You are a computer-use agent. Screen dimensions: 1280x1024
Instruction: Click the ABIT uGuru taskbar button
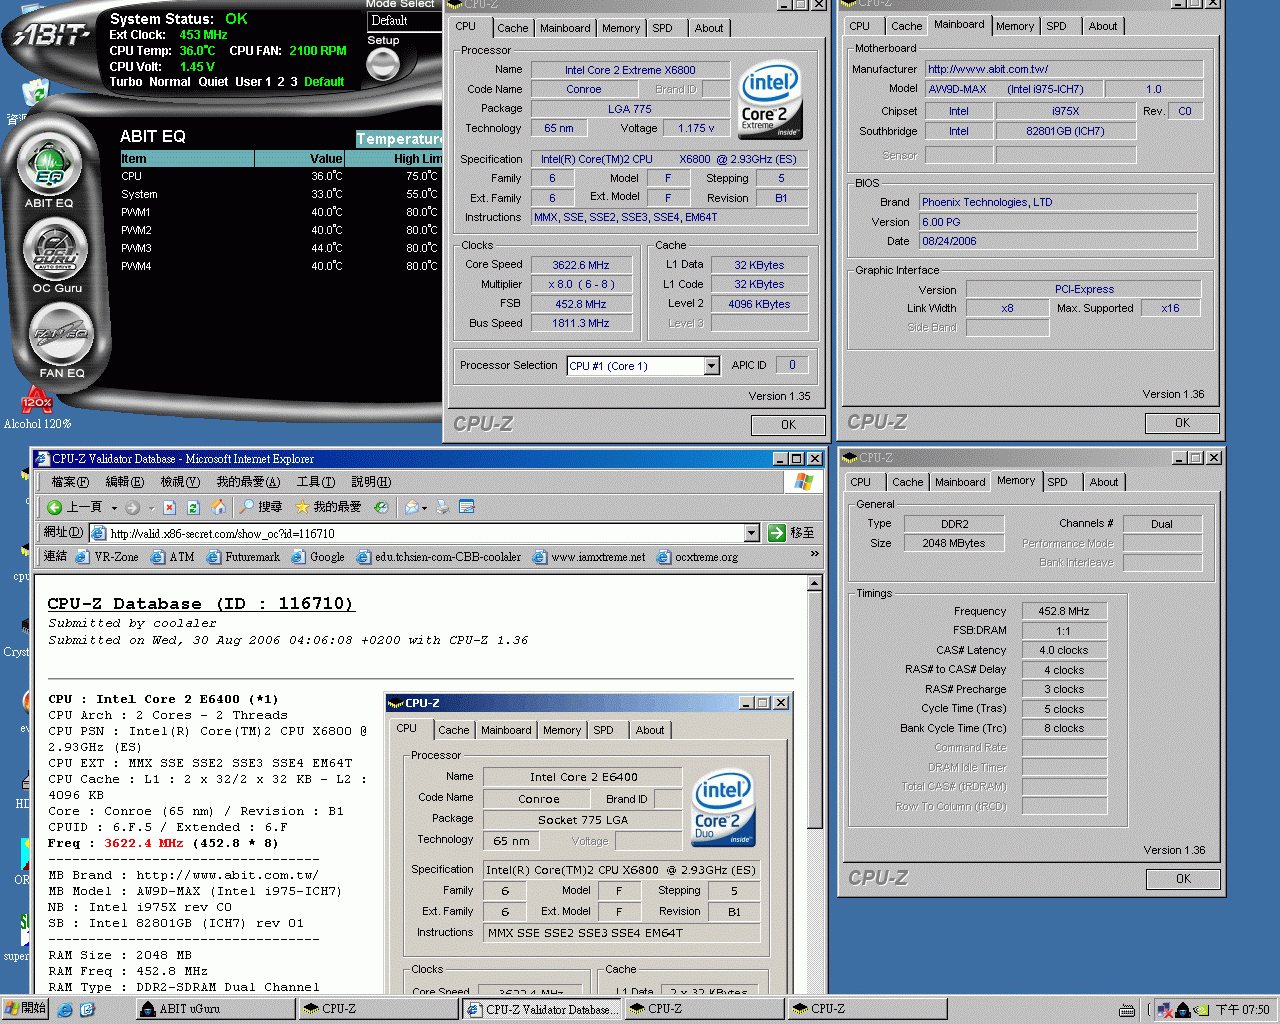pyautogui.click(x=216, y=1009)
